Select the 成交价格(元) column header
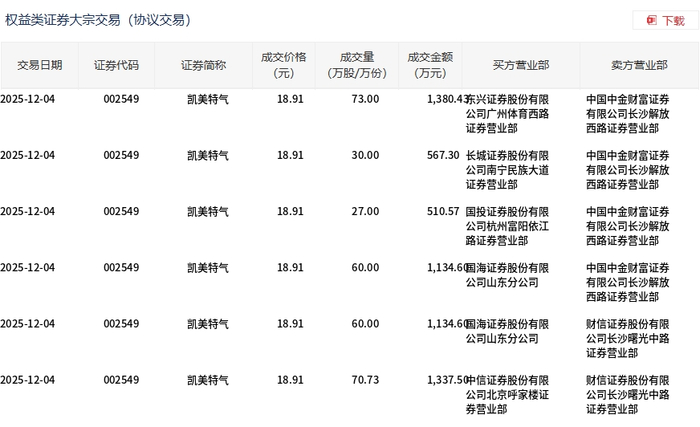This screenshot has width=700, height=427. (284, 65)
